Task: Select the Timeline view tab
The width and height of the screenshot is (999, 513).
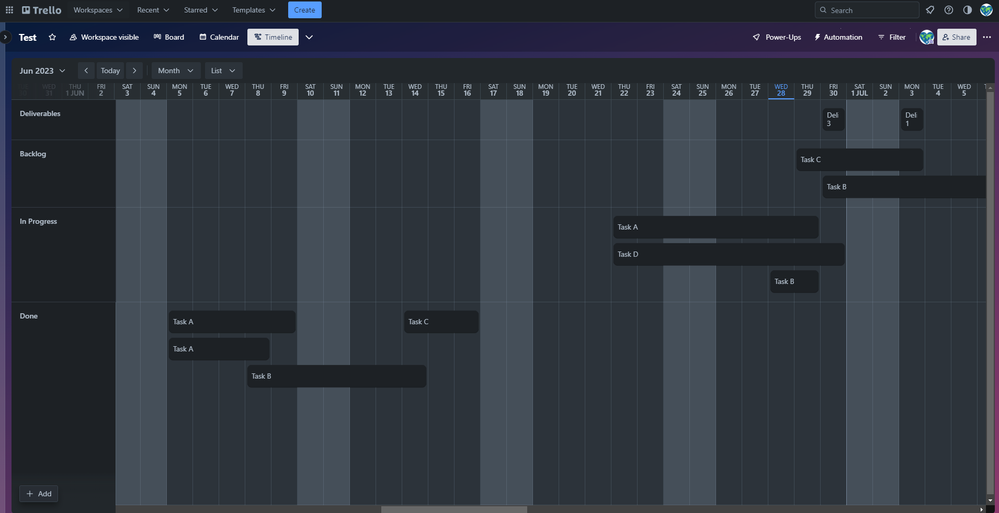Action: point(273,37)
